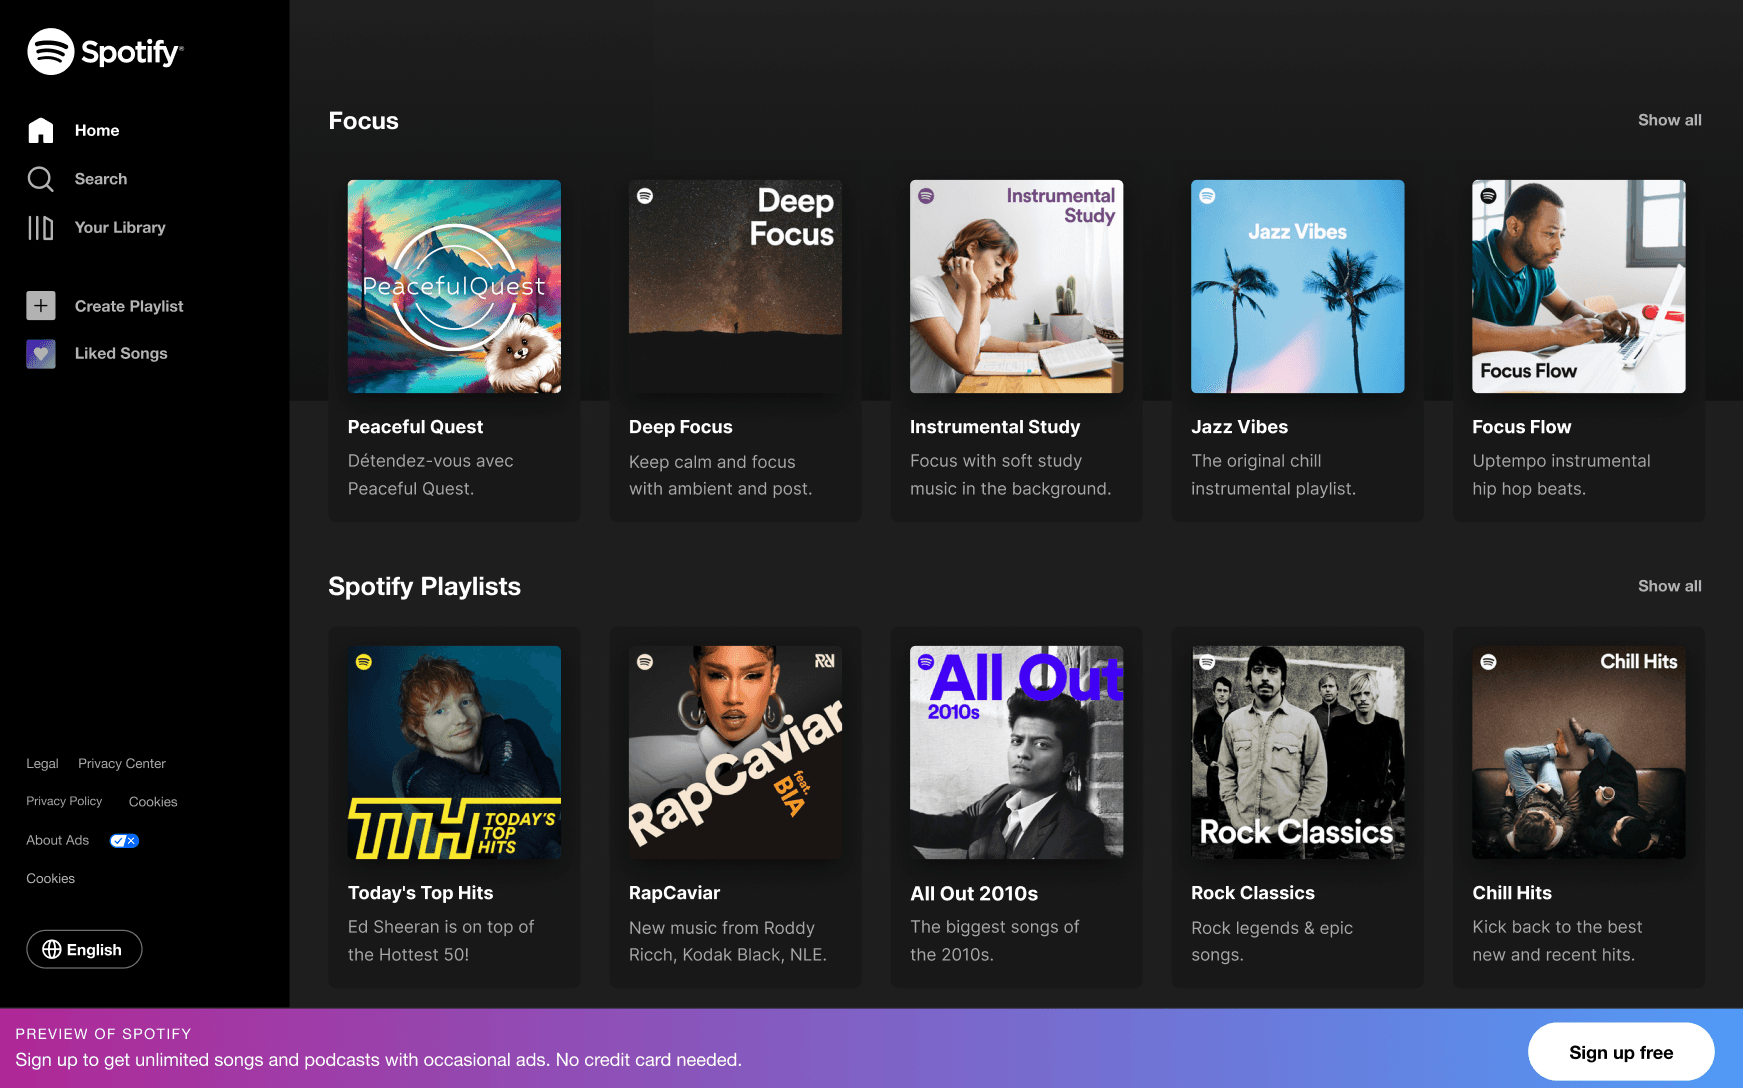The height and width of the screenshot is (1088, 1743).
Task: Click the Focus Flow title text
Action: coord(1521,427)
